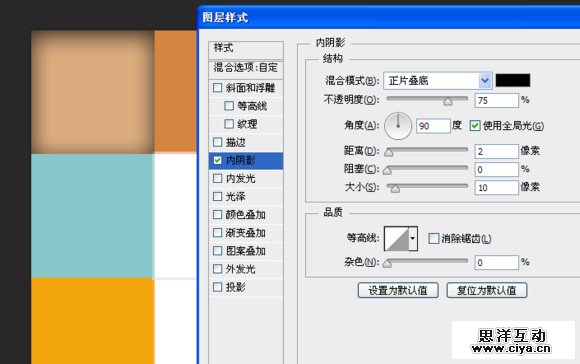The image size is (580, 364).
Task: Select the 投影 style row label
Action: point(236,287)
